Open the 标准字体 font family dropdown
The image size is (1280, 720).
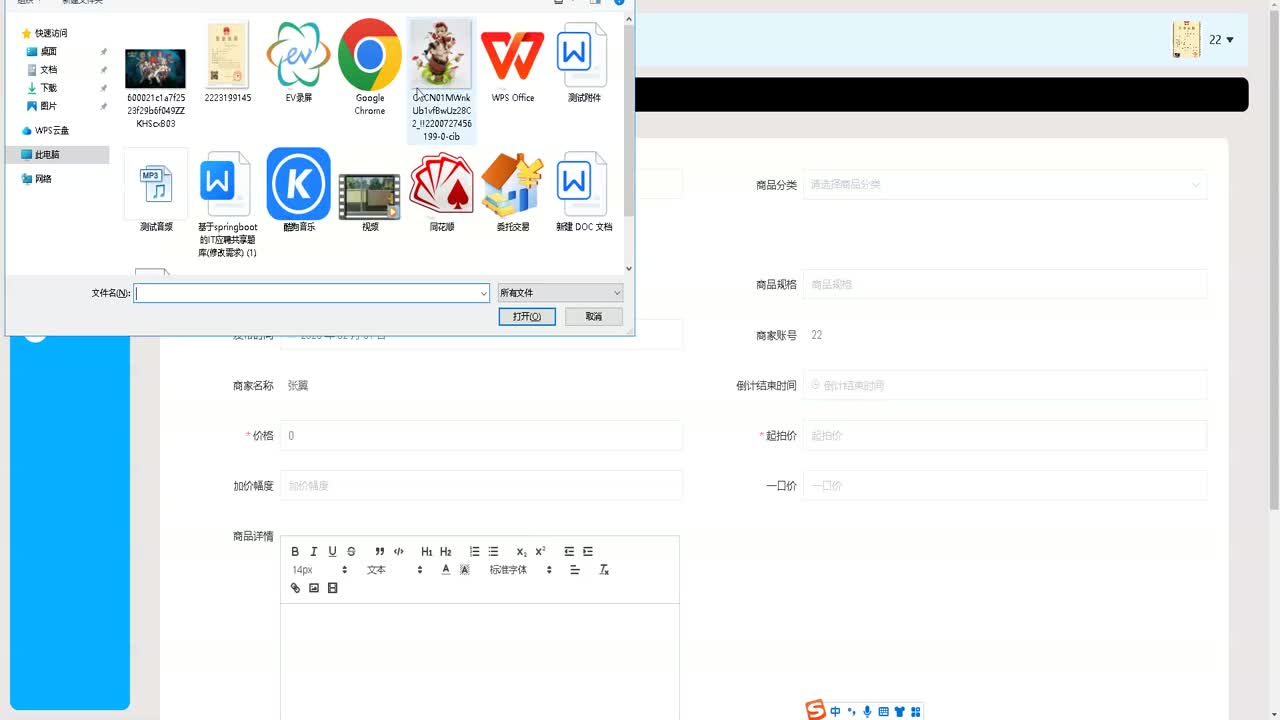click(520, 570)
